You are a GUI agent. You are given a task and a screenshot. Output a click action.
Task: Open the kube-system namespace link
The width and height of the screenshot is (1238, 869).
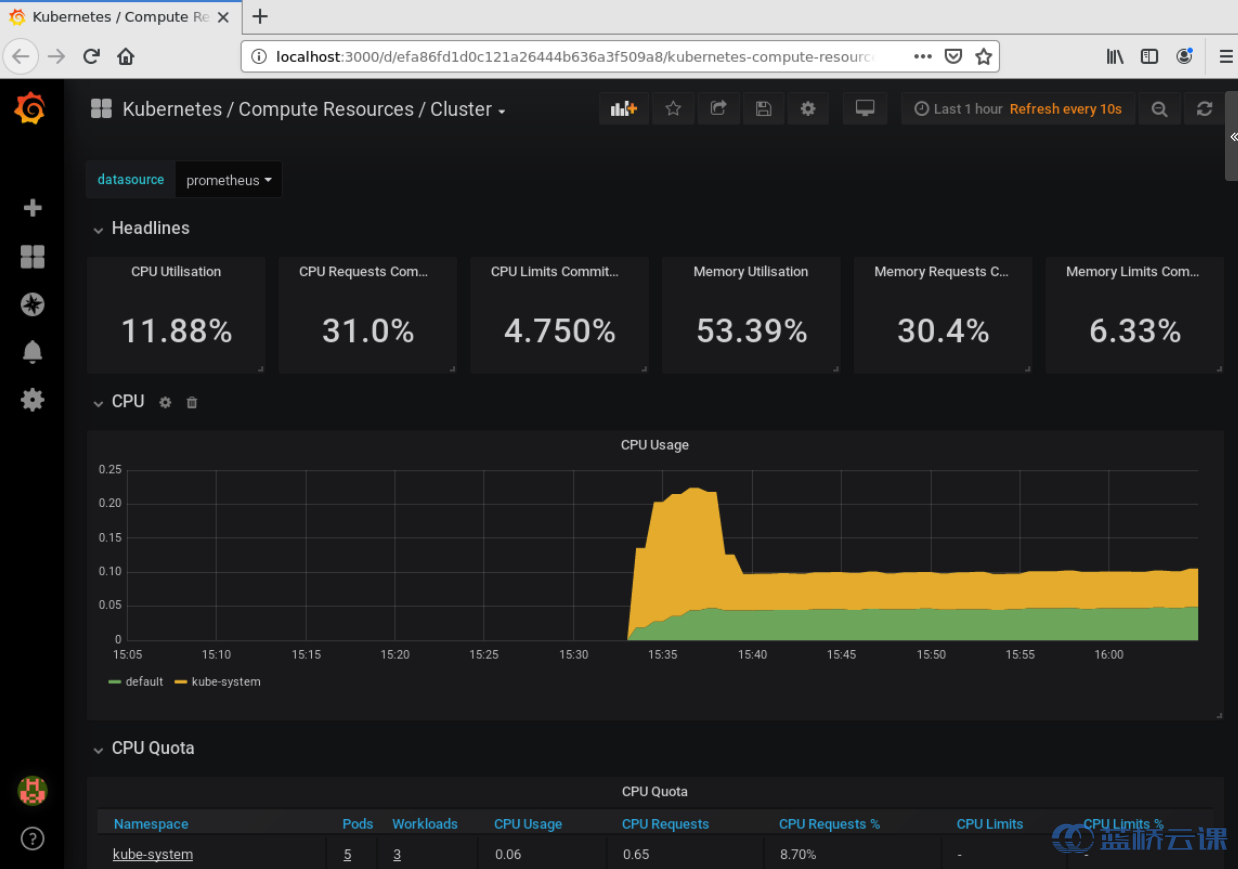click(x=153, y=854)
